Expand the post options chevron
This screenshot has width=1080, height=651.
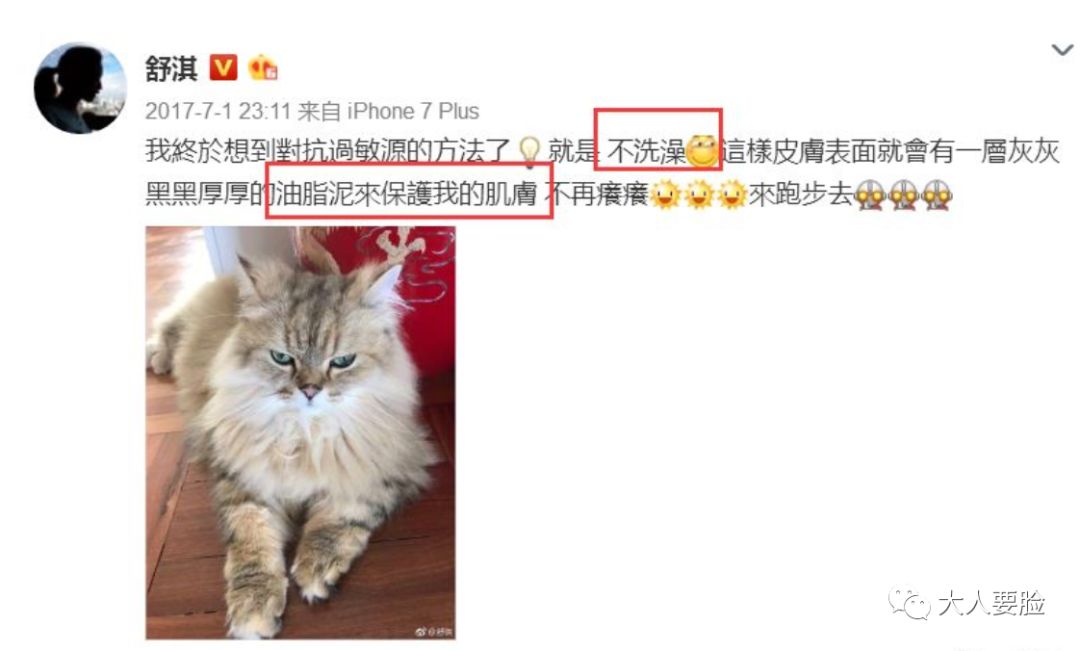[x=1061, y=50]
